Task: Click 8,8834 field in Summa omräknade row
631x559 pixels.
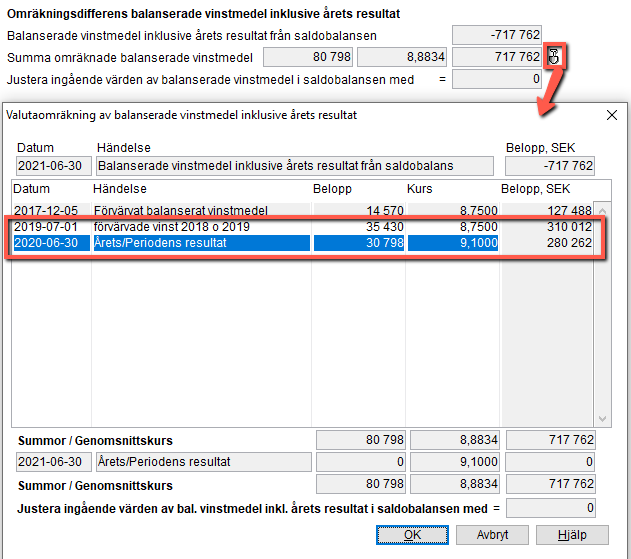Action: pyautogui.click(x=402, y=57)
